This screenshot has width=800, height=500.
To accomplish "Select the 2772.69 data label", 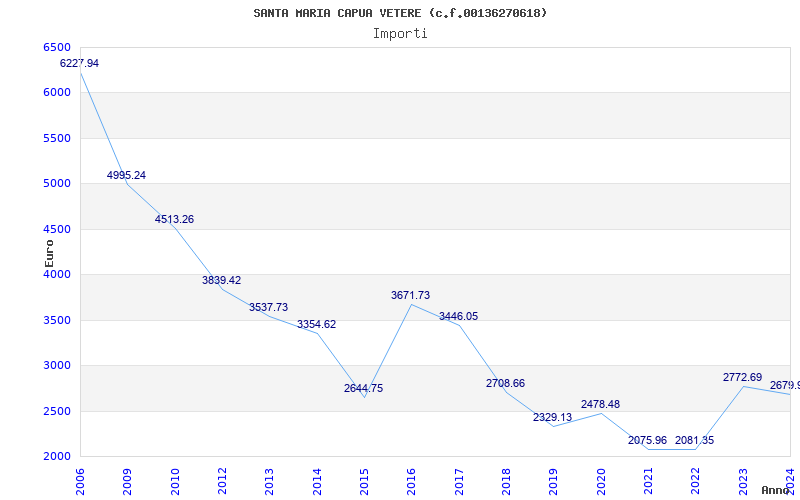I will 742,377.
